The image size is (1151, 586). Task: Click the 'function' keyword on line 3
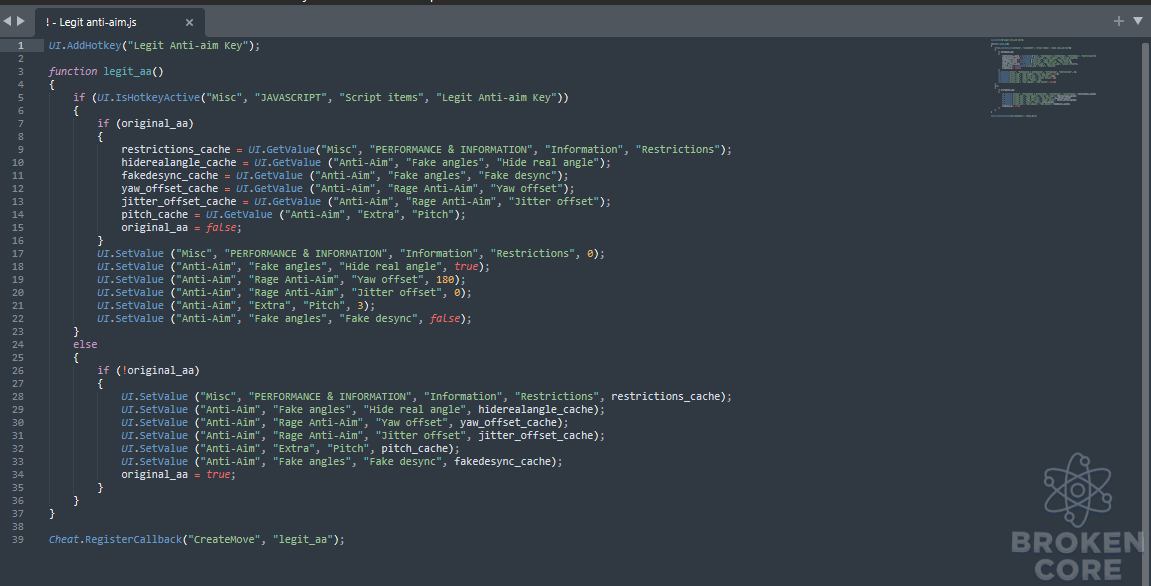(73, 71)
